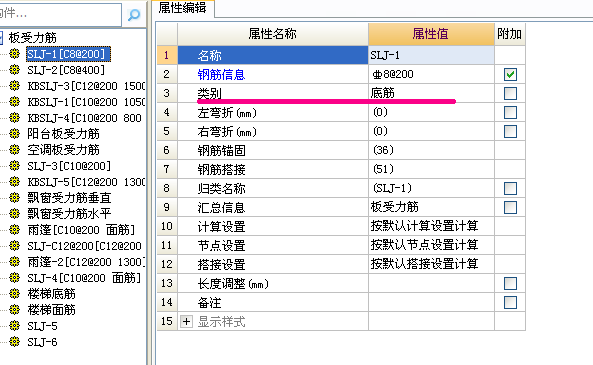
Task: Click gear icon beside KBSLJ-5[C12@200
Action: (x=14, y=182)
